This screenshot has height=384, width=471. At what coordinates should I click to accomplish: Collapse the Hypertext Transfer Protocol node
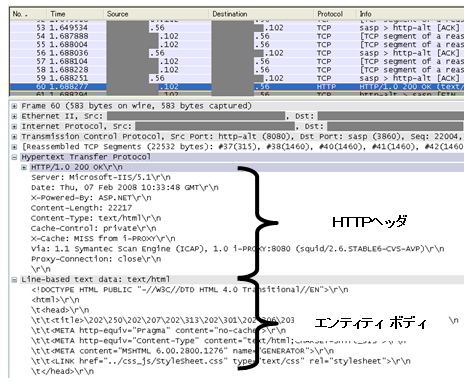coord(14,157)
